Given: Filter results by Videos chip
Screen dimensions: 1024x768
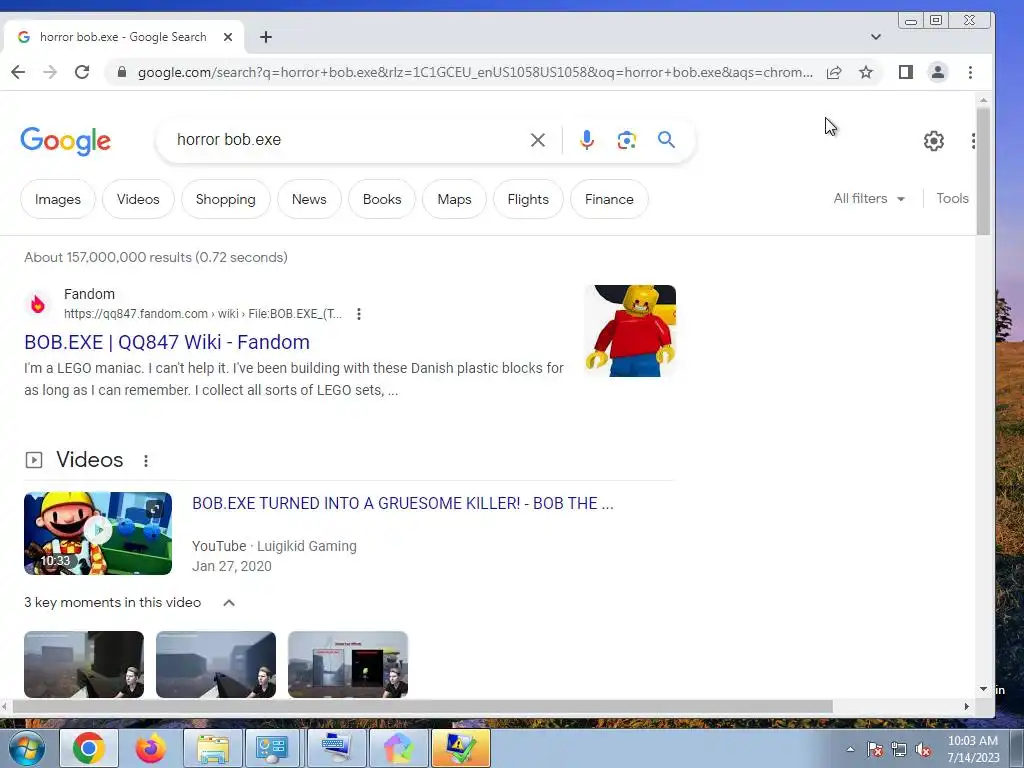Looking at the screenshot, I should click(138, 199).
